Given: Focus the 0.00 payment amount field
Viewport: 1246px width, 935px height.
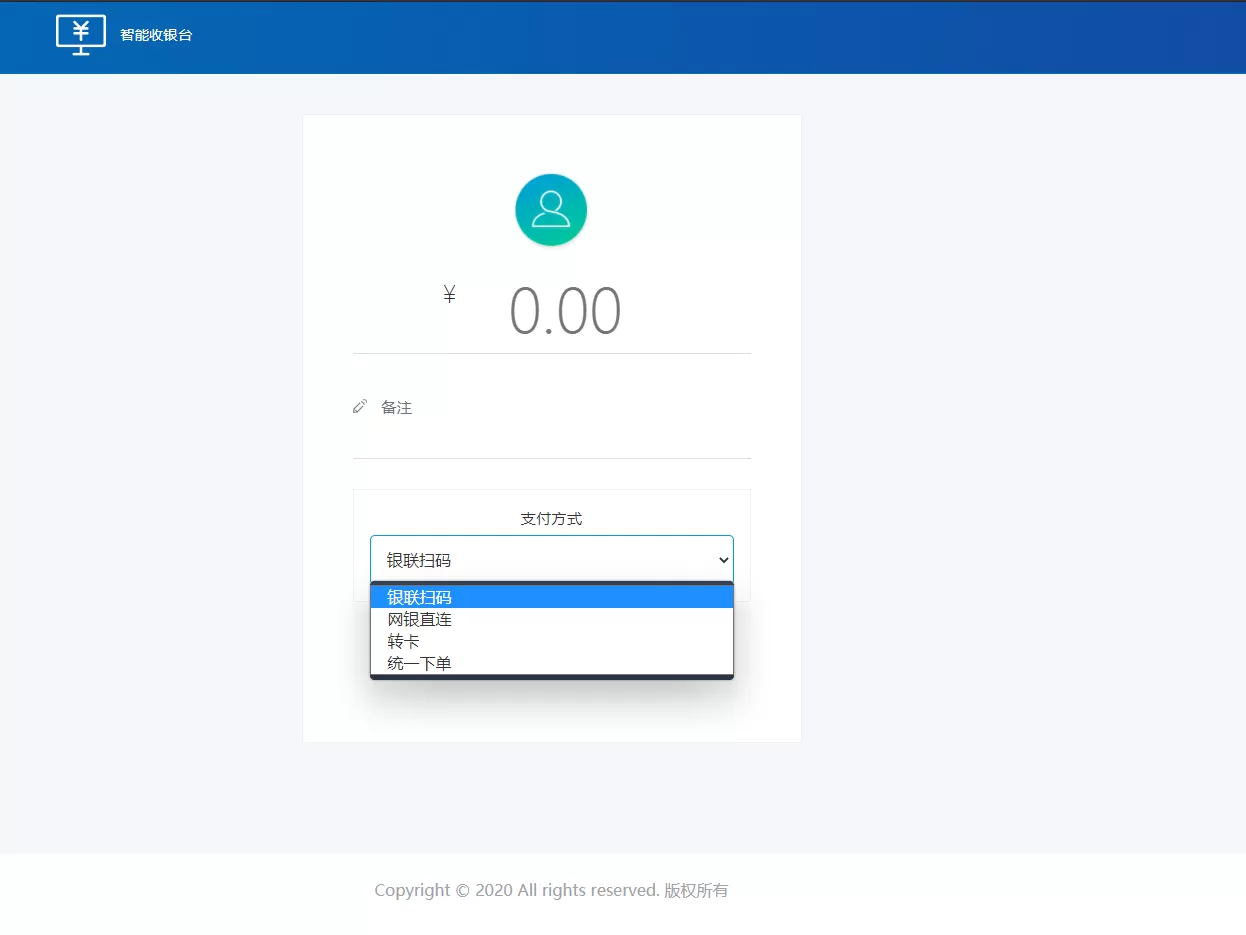Looking at the screenshot, I should click(x=565, y=311).
